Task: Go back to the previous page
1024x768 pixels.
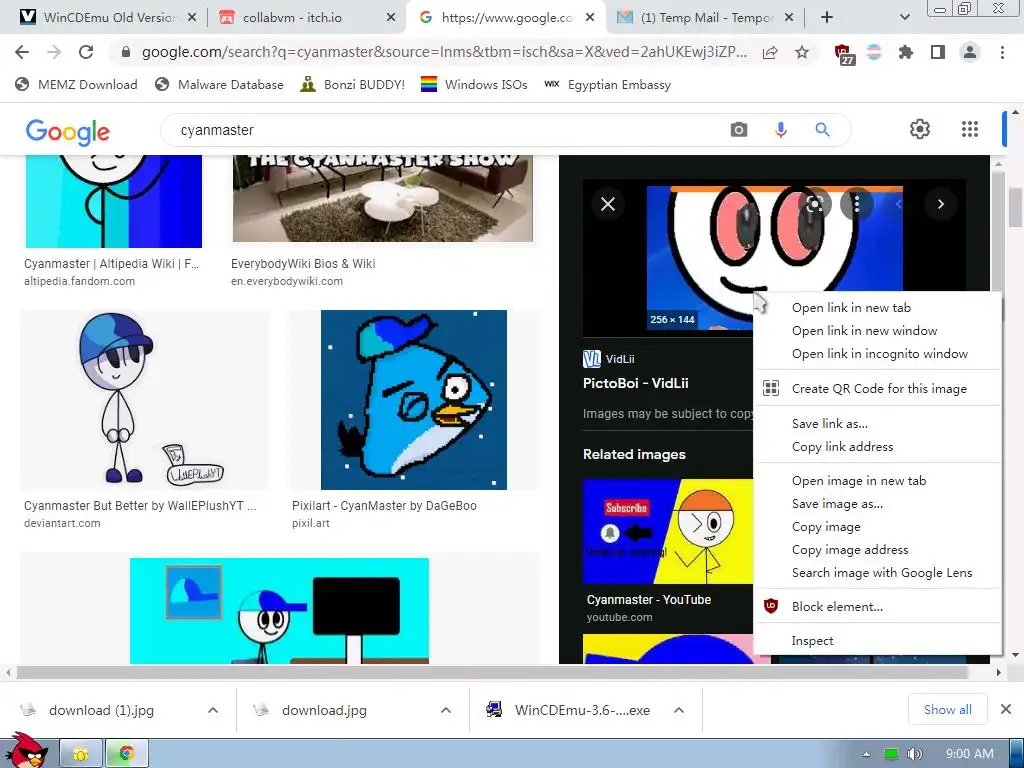Action: coord(22,52)
